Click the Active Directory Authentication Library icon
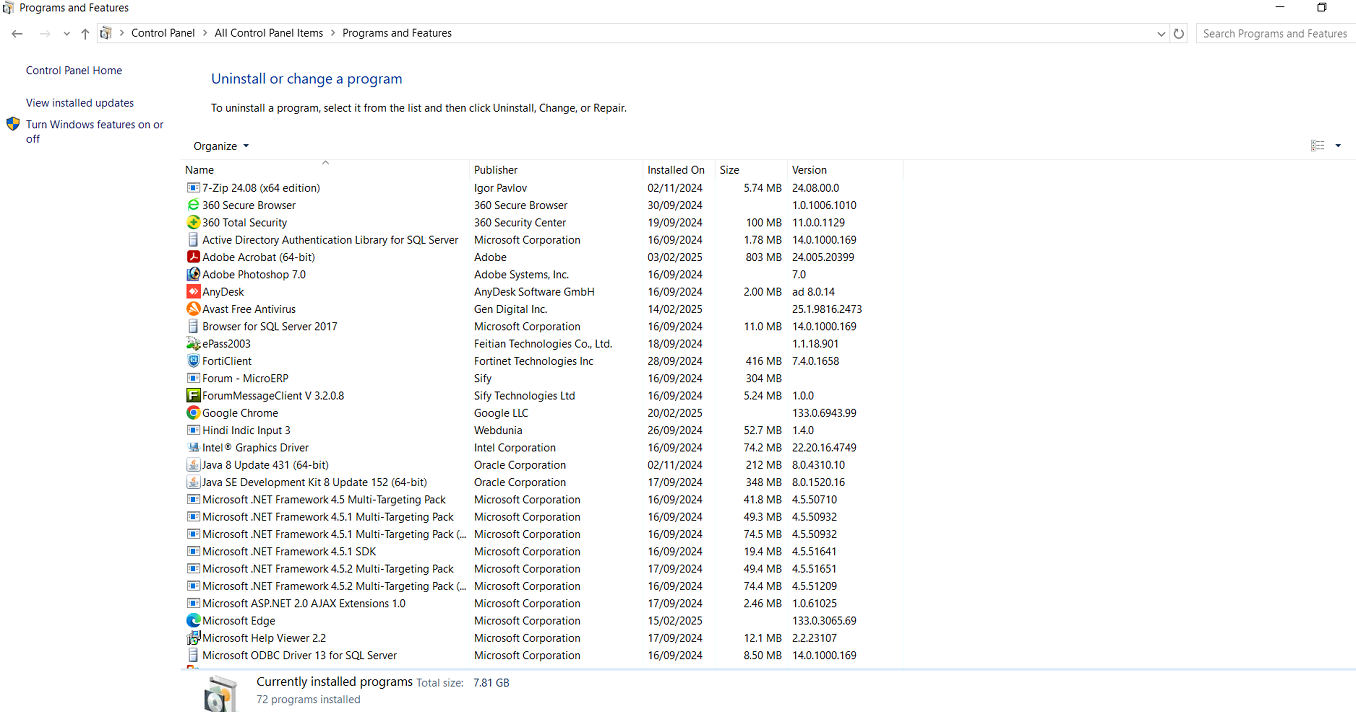 193,240
